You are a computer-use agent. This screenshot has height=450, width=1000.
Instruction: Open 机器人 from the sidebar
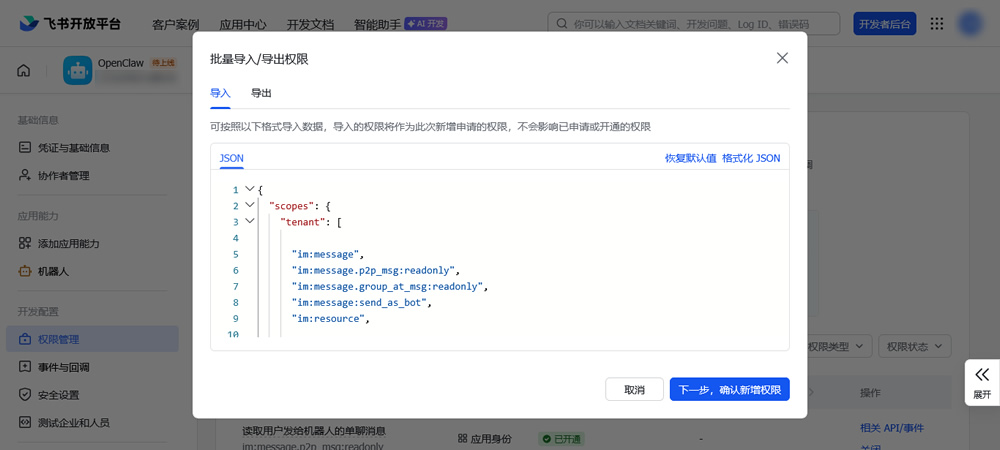tap(53, 271)
